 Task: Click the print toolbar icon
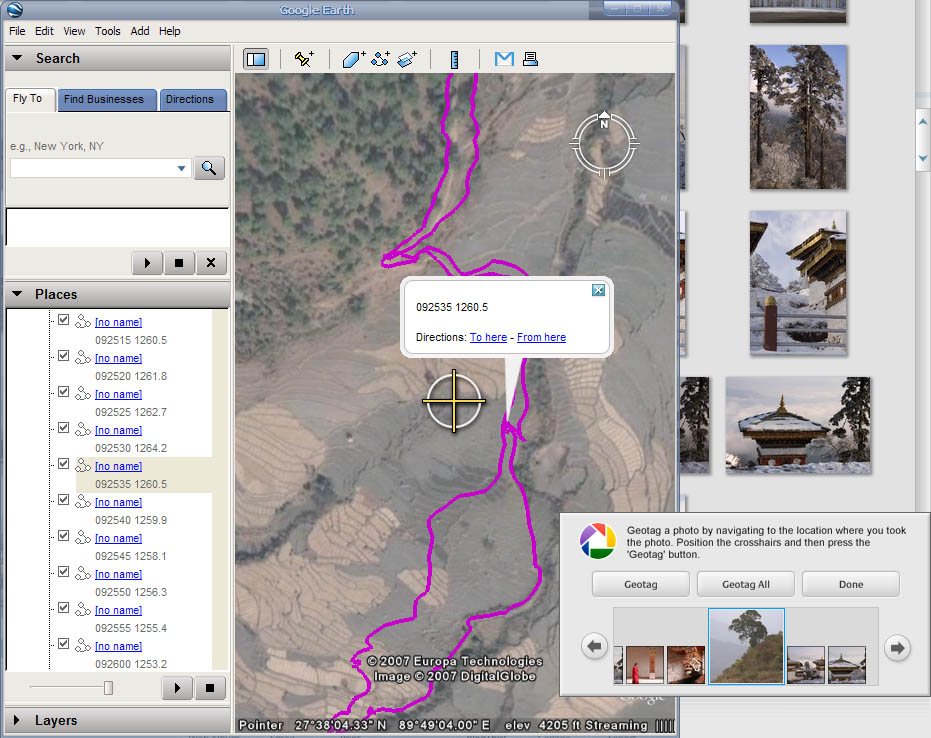[x=530, y=59]
